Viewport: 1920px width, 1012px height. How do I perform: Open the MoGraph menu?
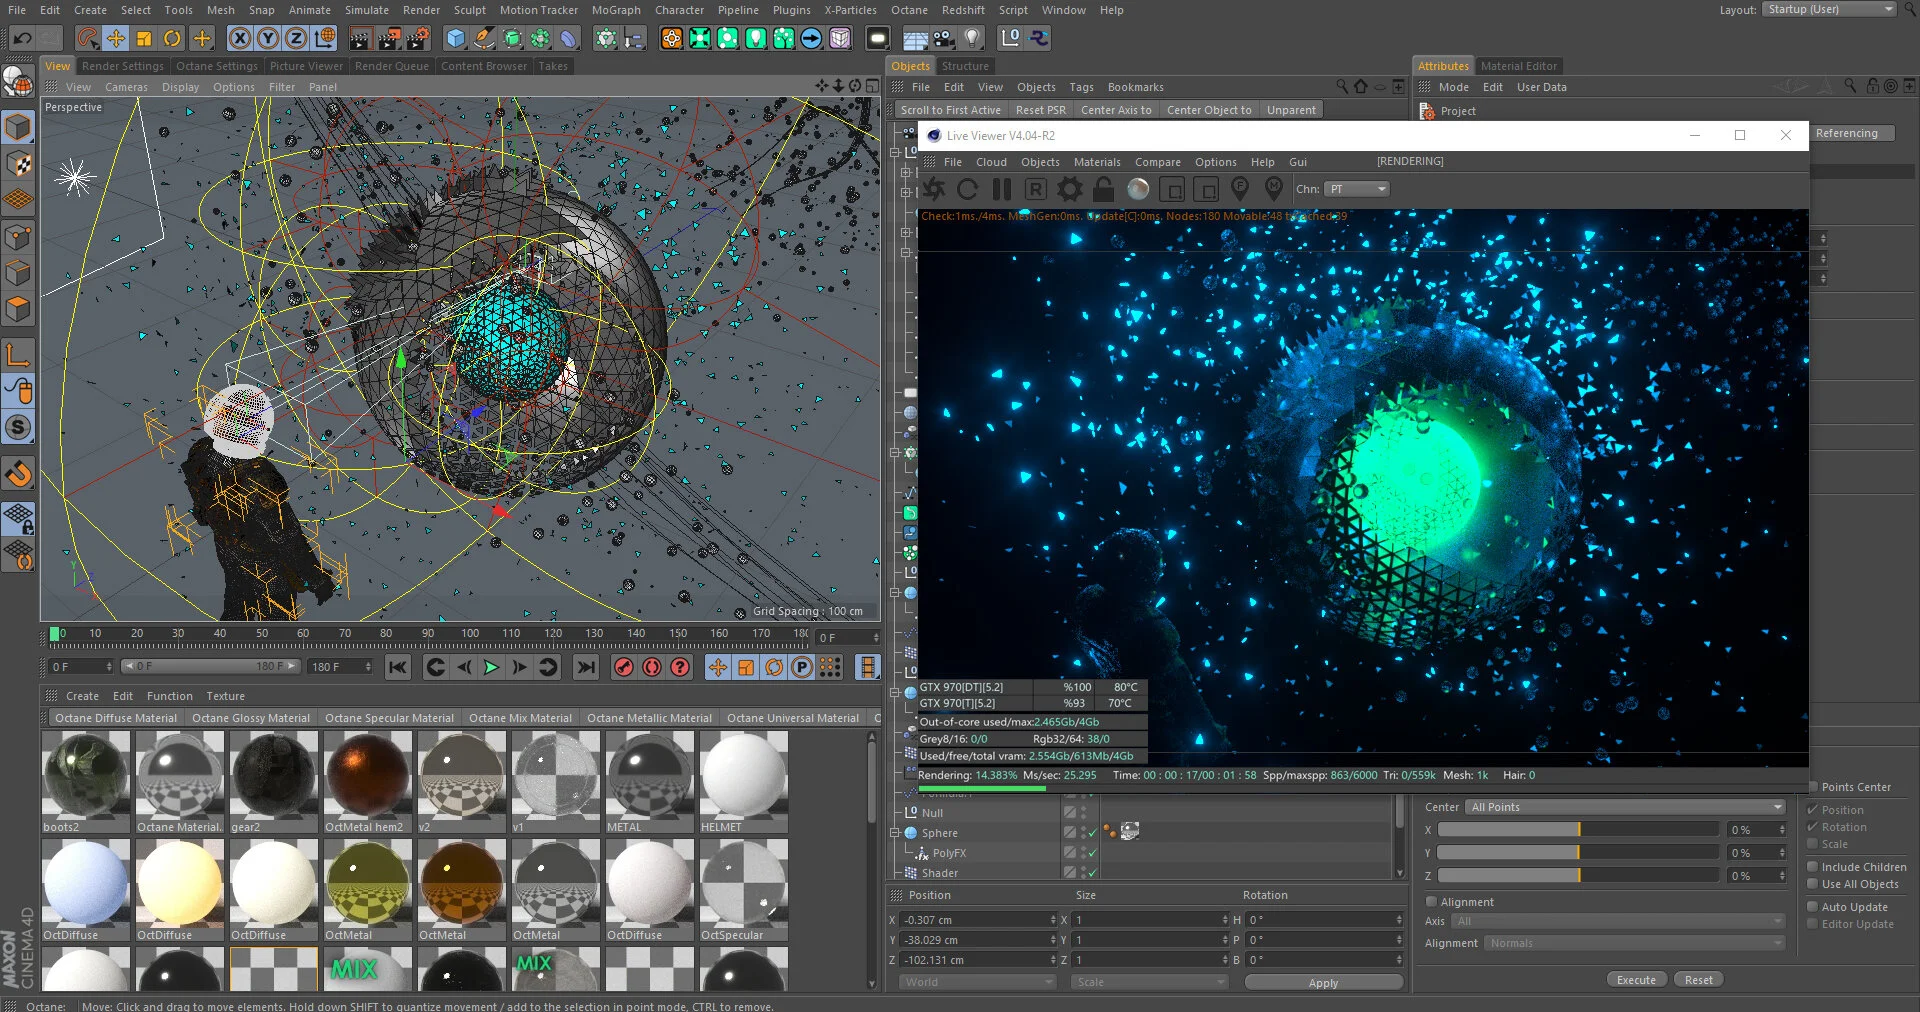pyautogui.click(x=615, y=10)
